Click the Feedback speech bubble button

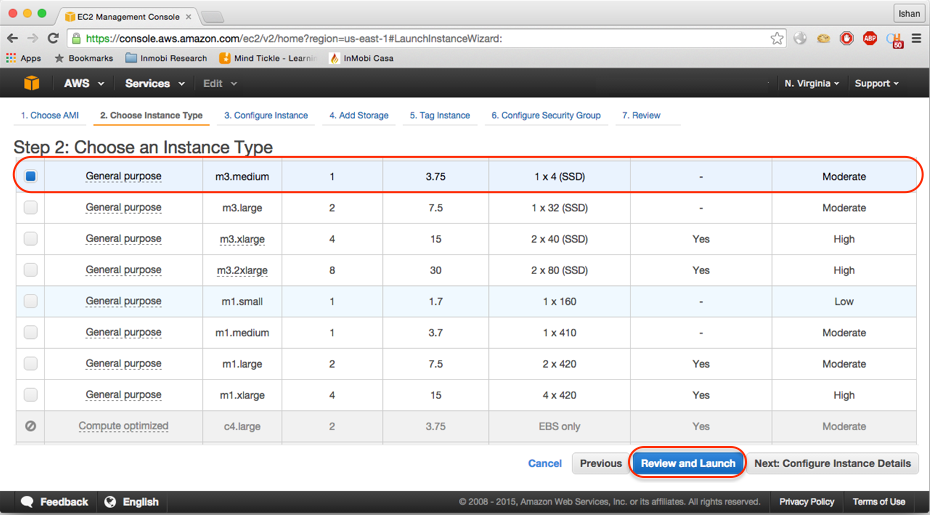pyautogui.click(x=55, y=502)
